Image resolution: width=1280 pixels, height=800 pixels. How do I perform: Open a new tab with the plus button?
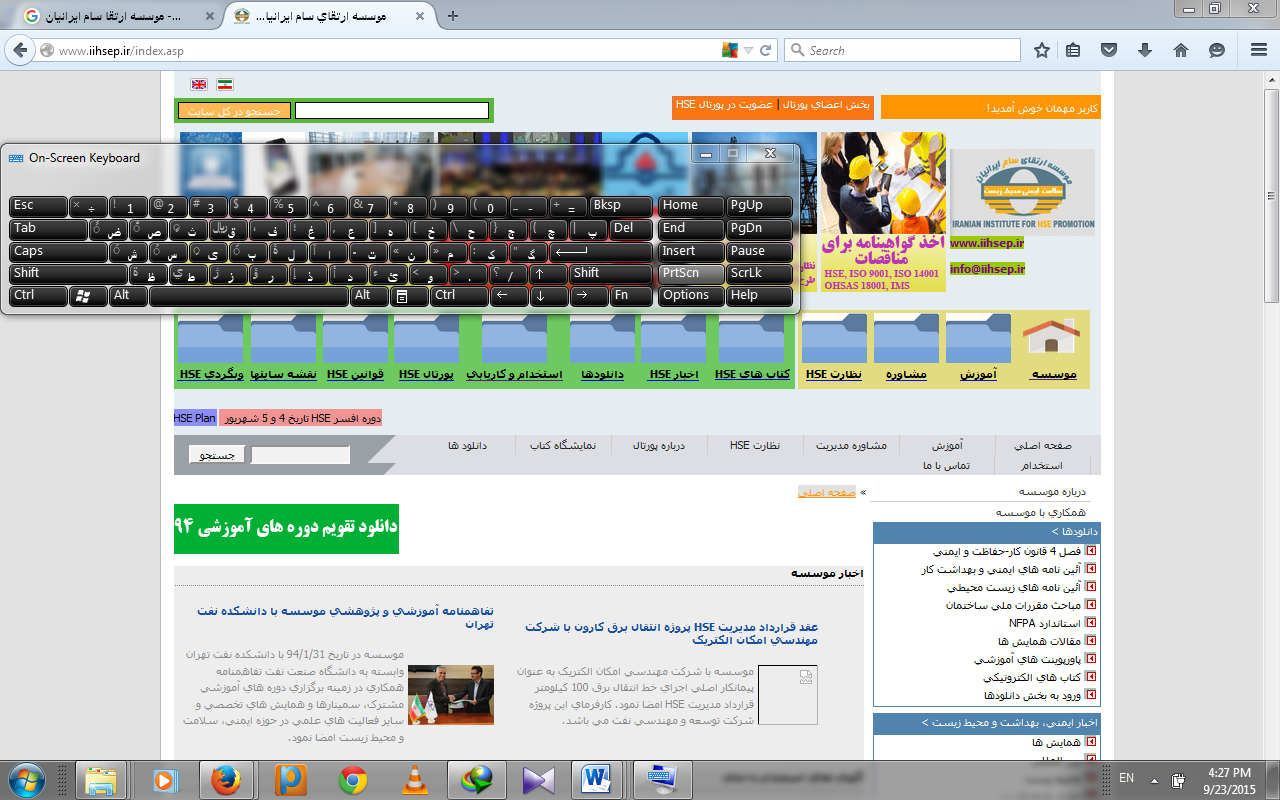tap(453, 16)
